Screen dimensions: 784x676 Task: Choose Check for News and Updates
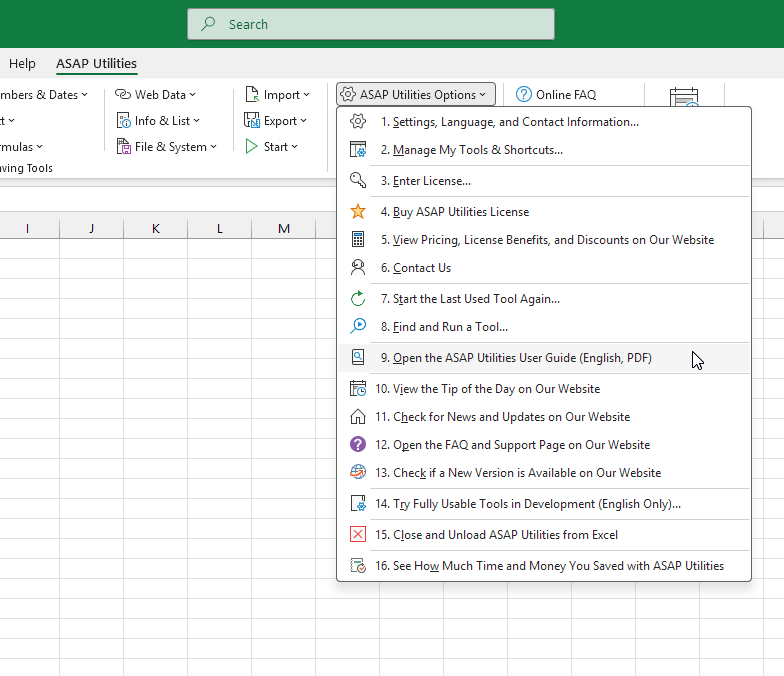(x=544, y=416)
